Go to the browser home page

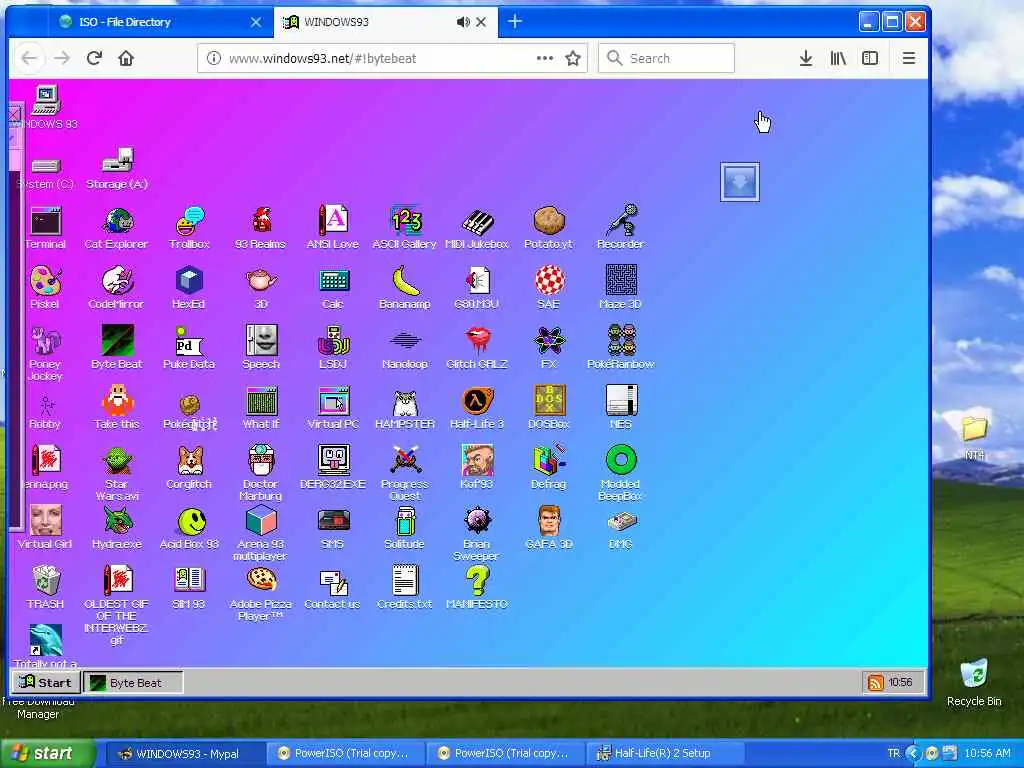(126, 58)
